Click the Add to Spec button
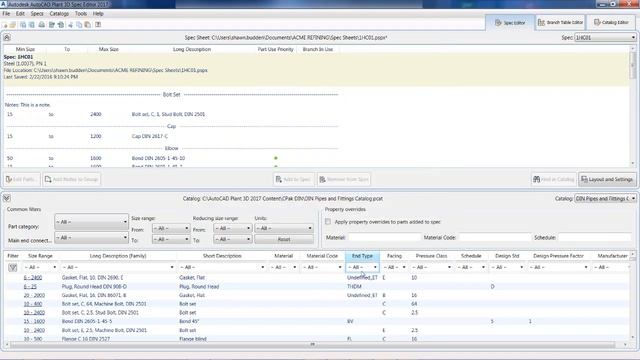Screen dimensions: 640x360 (293, 179)
